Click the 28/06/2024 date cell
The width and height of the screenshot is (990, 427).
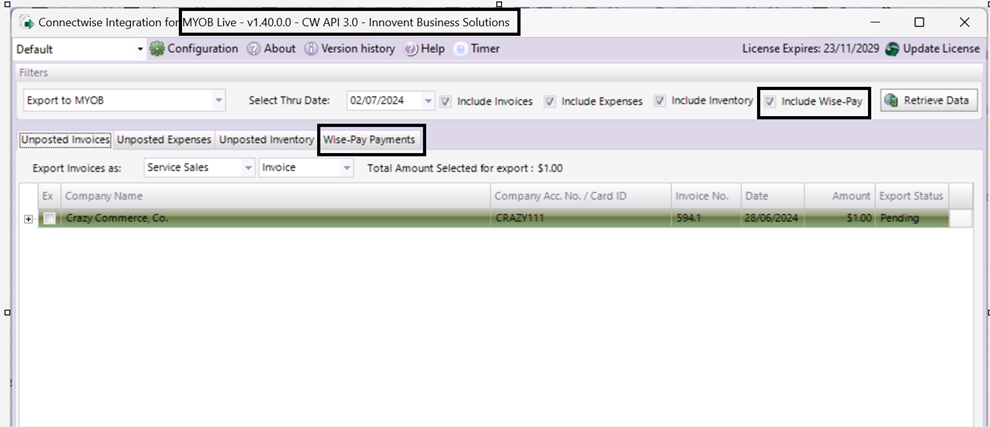(x=773, y=219)
